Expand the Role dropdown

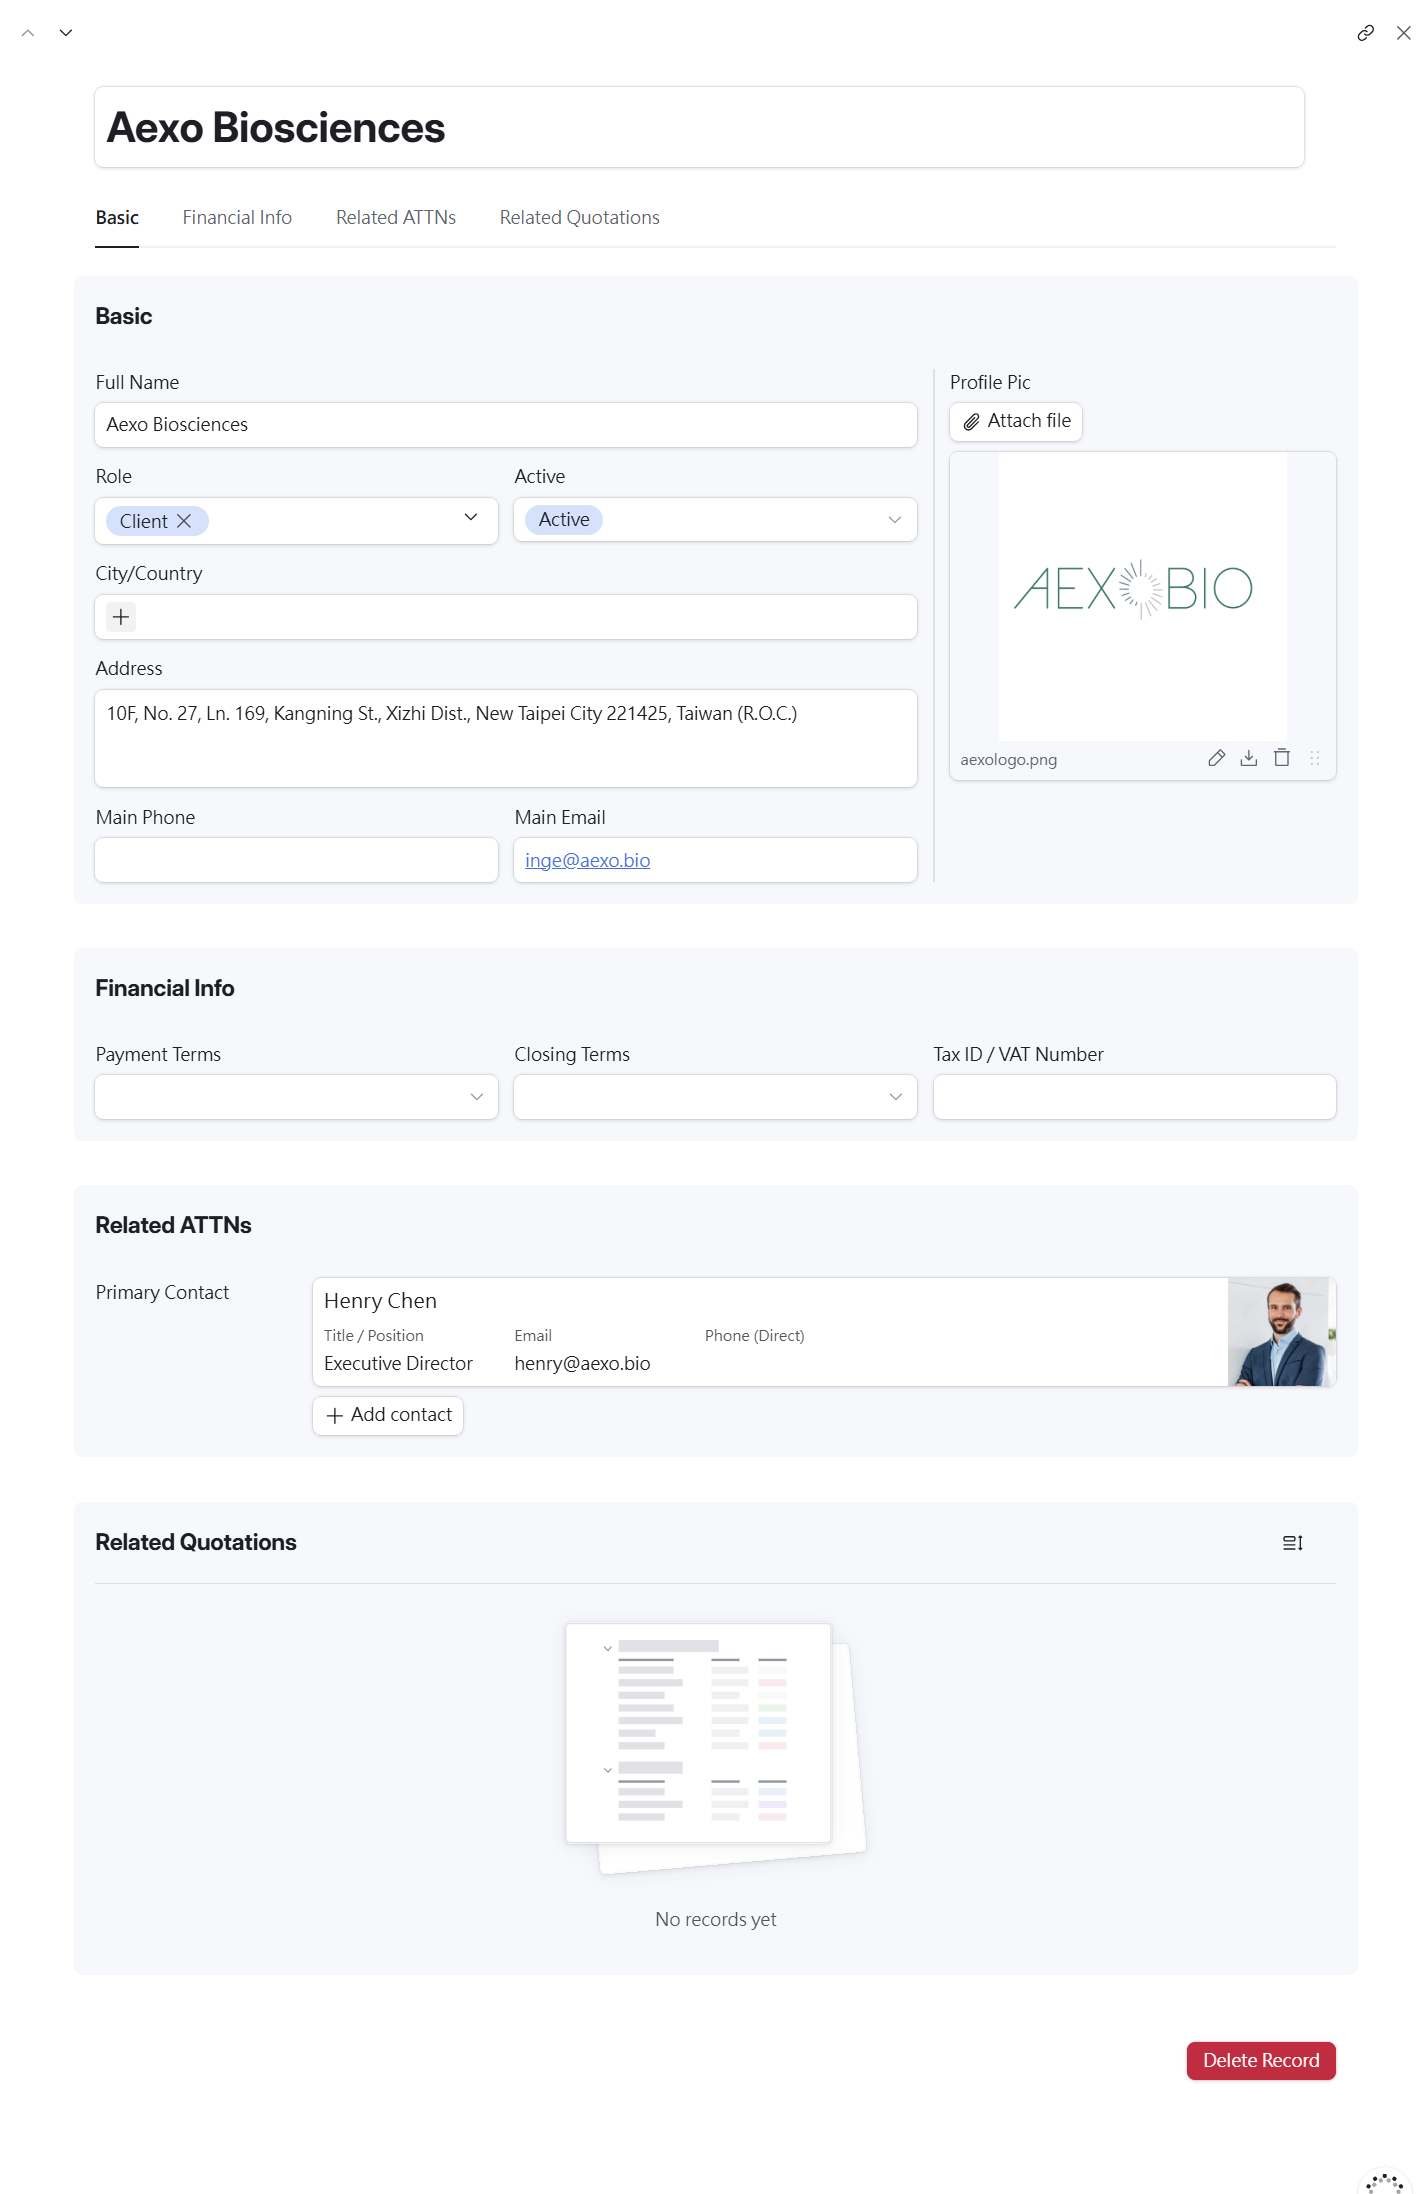(470, 518)
